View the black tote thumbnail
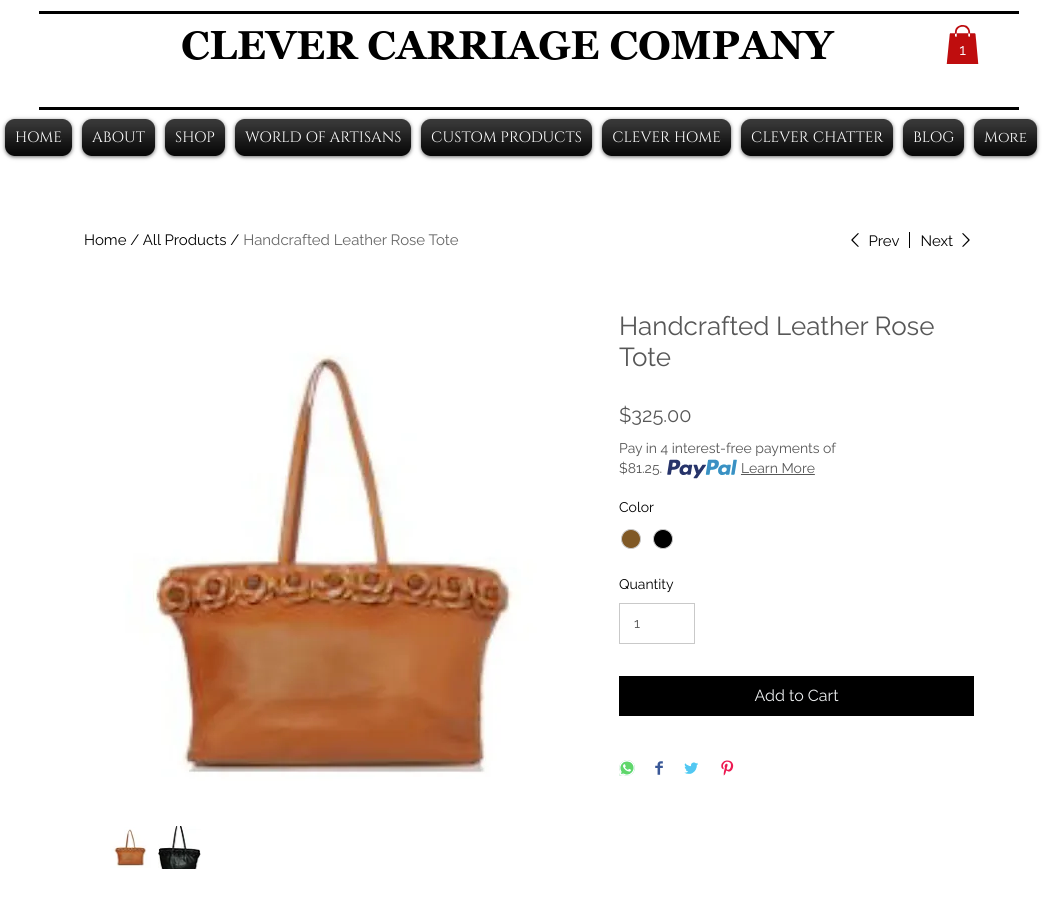This screenshot has width=1042, height=901. [x=179, y=847]
